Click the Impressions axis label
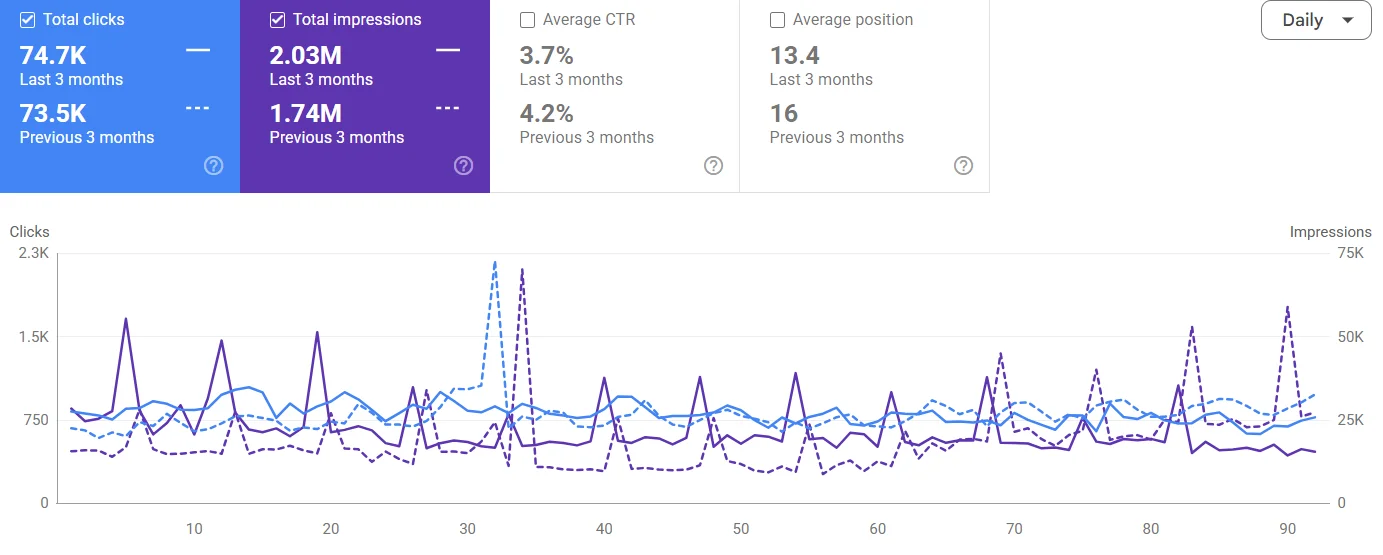This screenshot has width=1383, height=555. pyautogui.click(x=1331, y=231)
